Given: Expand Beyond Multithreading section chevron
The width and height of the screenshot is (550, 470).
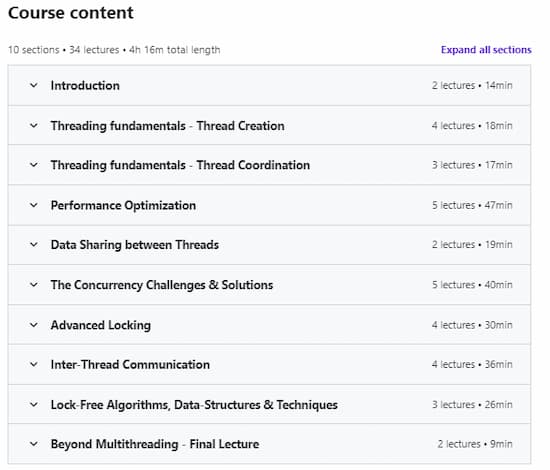Looking at the screenshot, I should click(x=34, y=444).
